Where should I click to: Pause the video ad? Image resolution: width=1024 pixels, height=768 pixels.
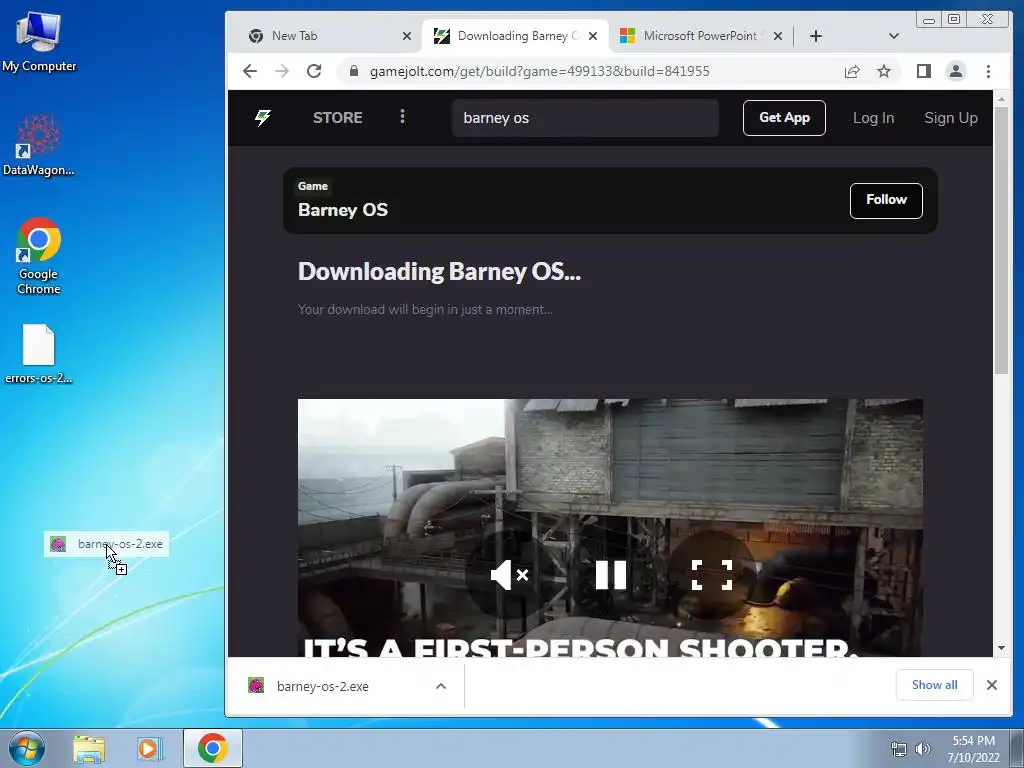click(x=611, y=575)
